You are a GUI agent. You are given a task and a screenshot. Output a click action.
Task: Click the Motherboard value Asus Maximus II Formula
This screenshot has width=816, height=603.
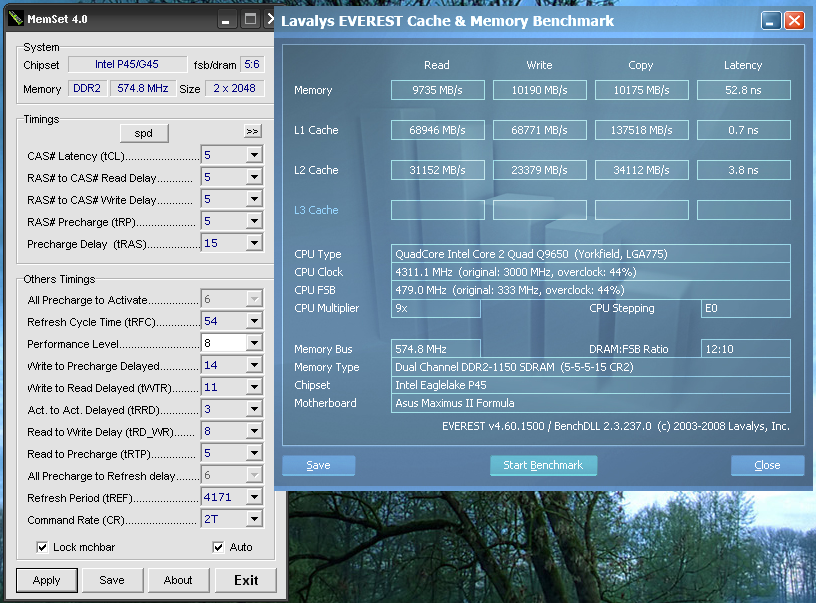coord(591,403)
